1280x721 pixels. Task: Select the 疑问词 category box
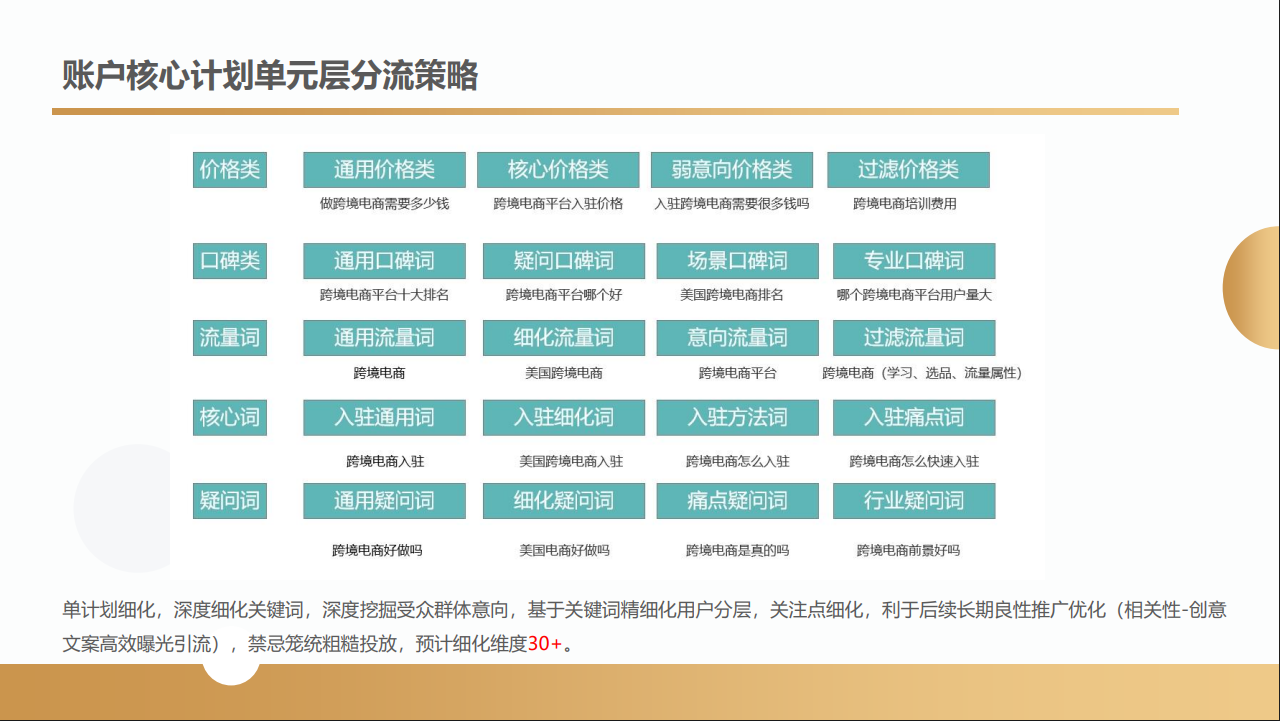[230, 501]
